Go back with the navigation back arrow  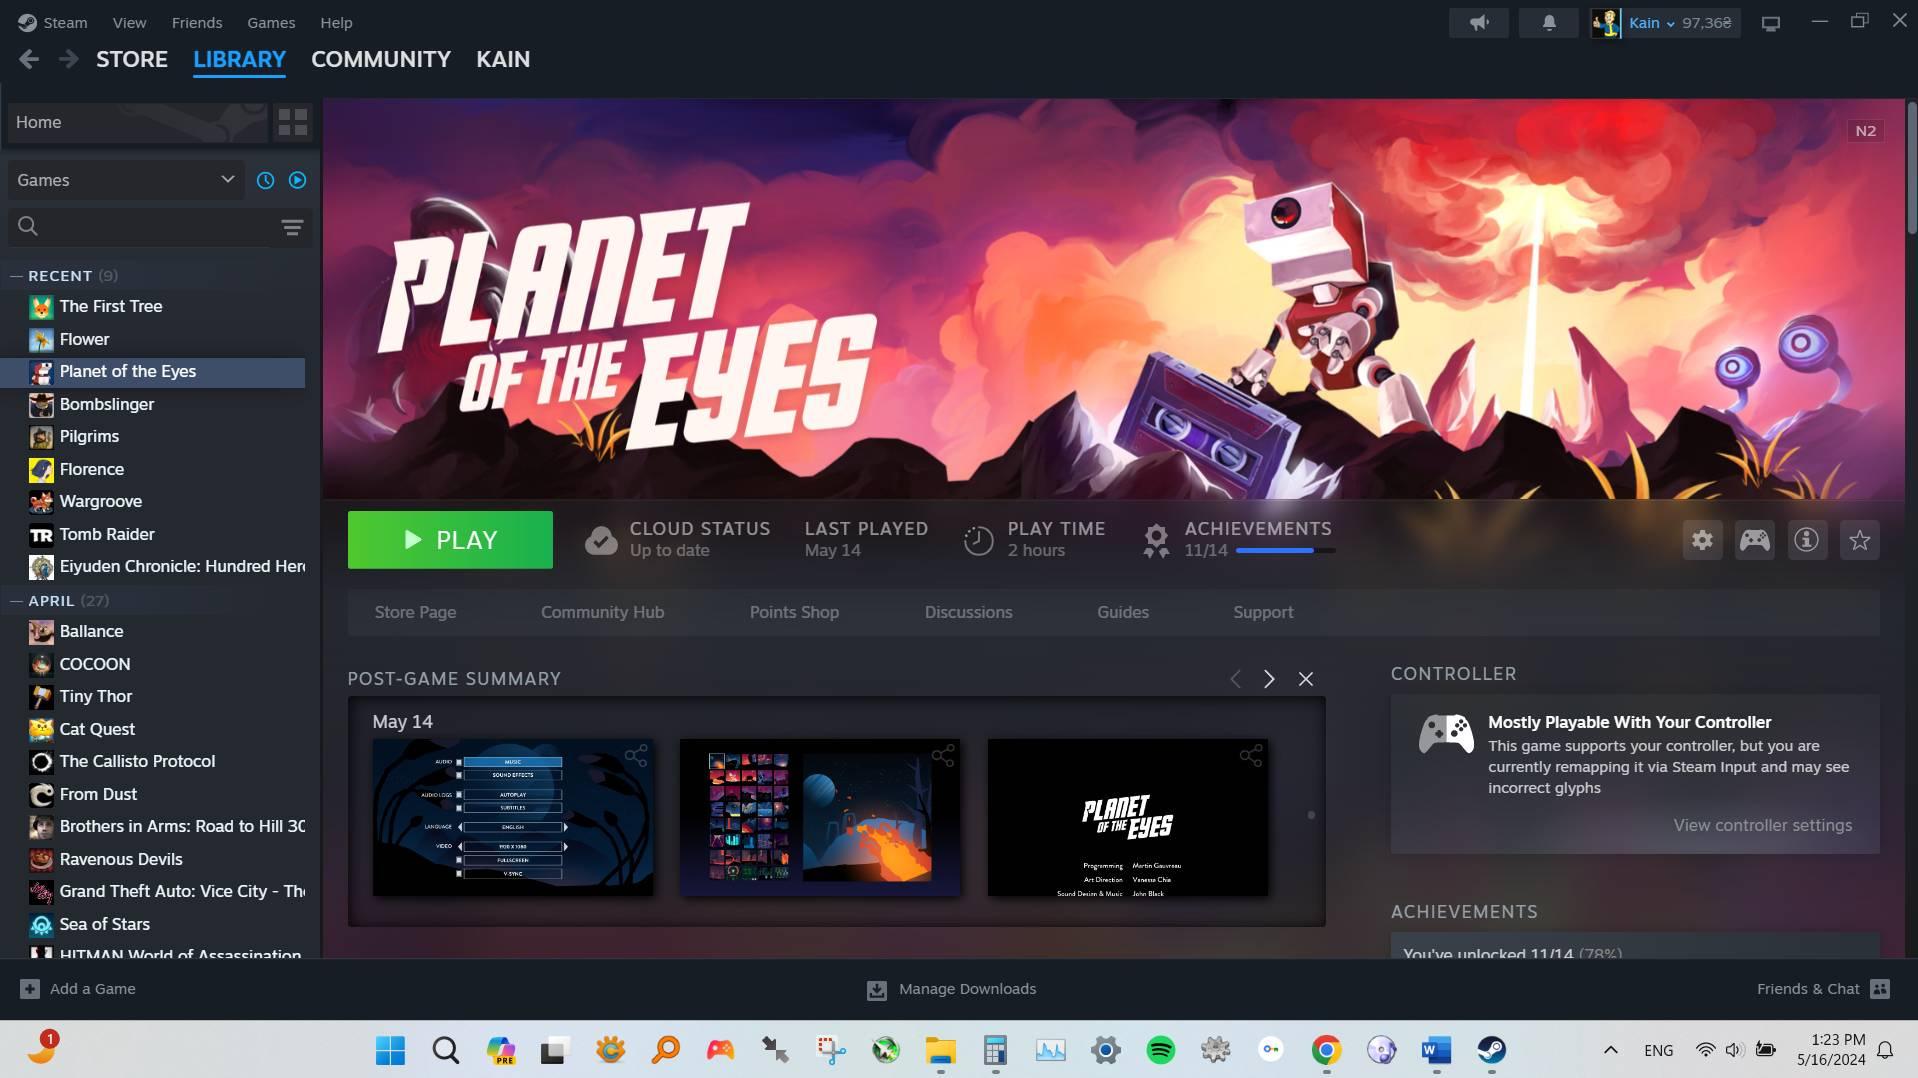click(x=29, y=60)
